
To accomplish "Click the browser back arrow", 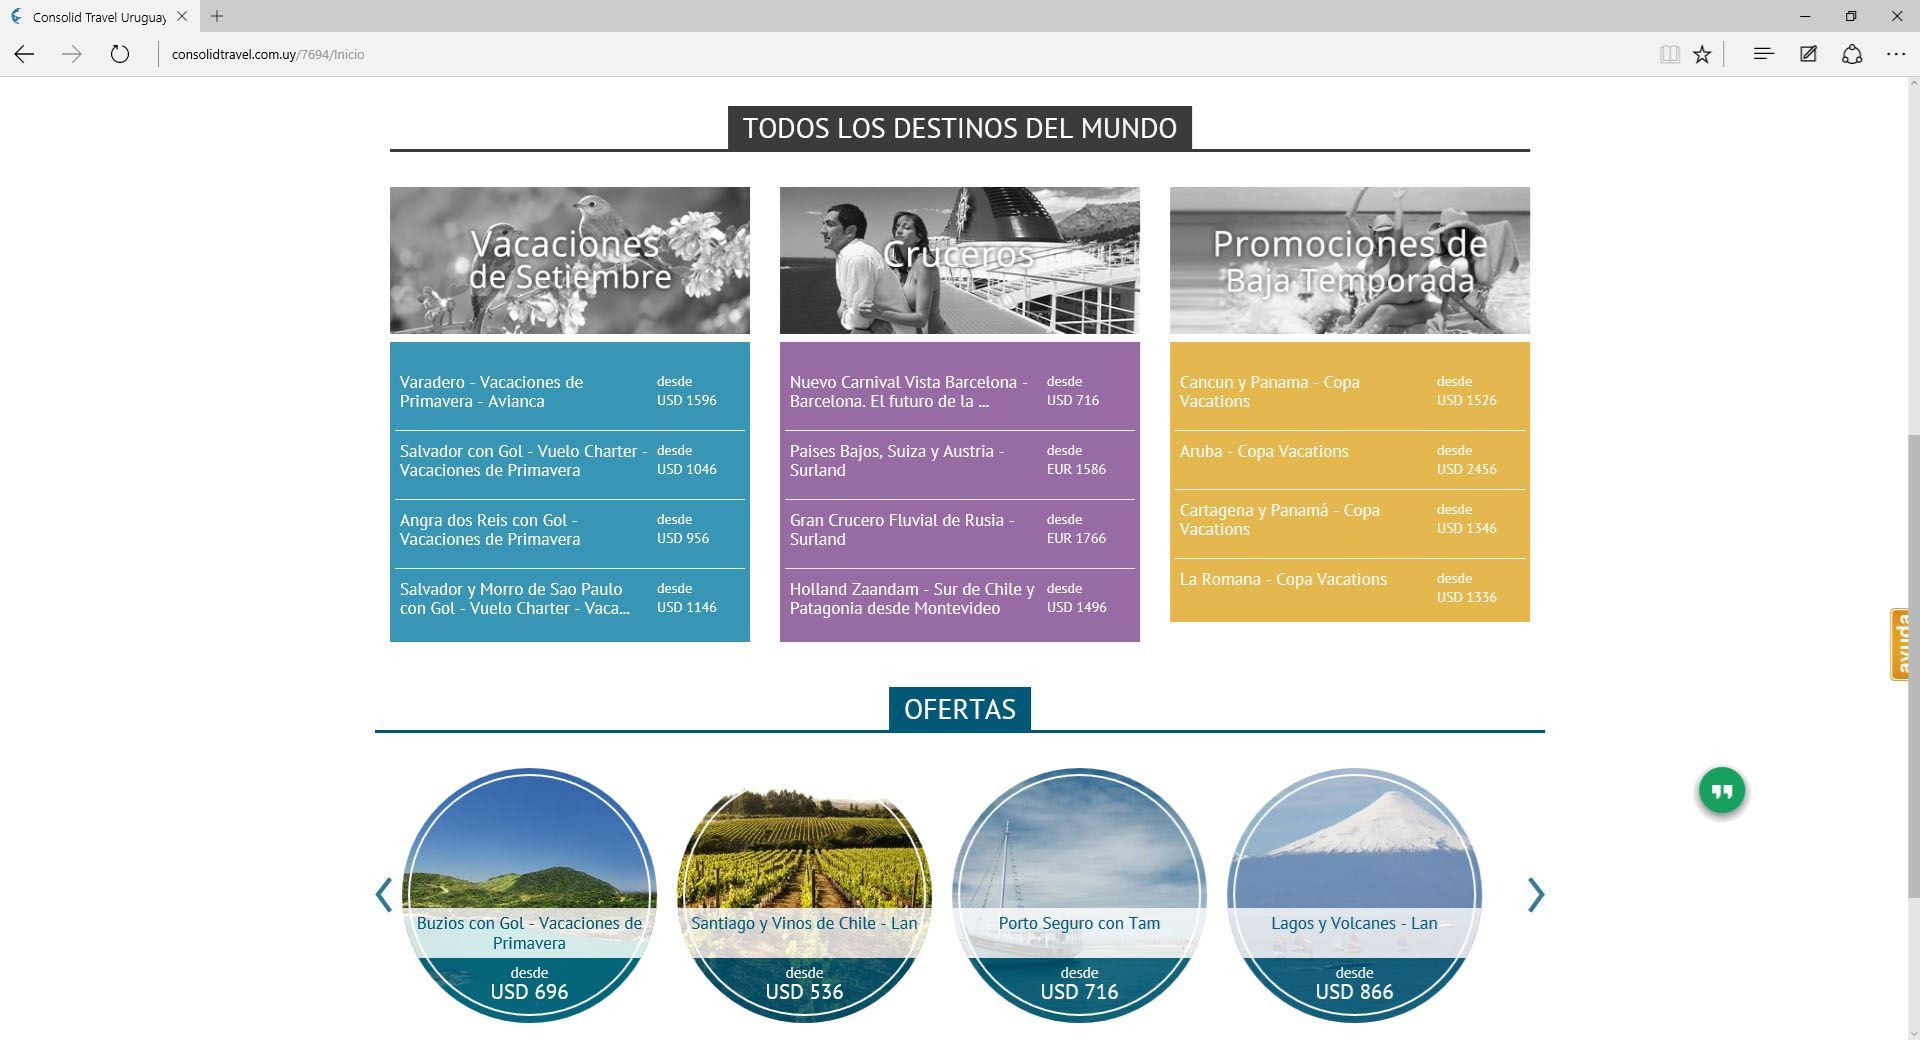I will coord(24,55).
